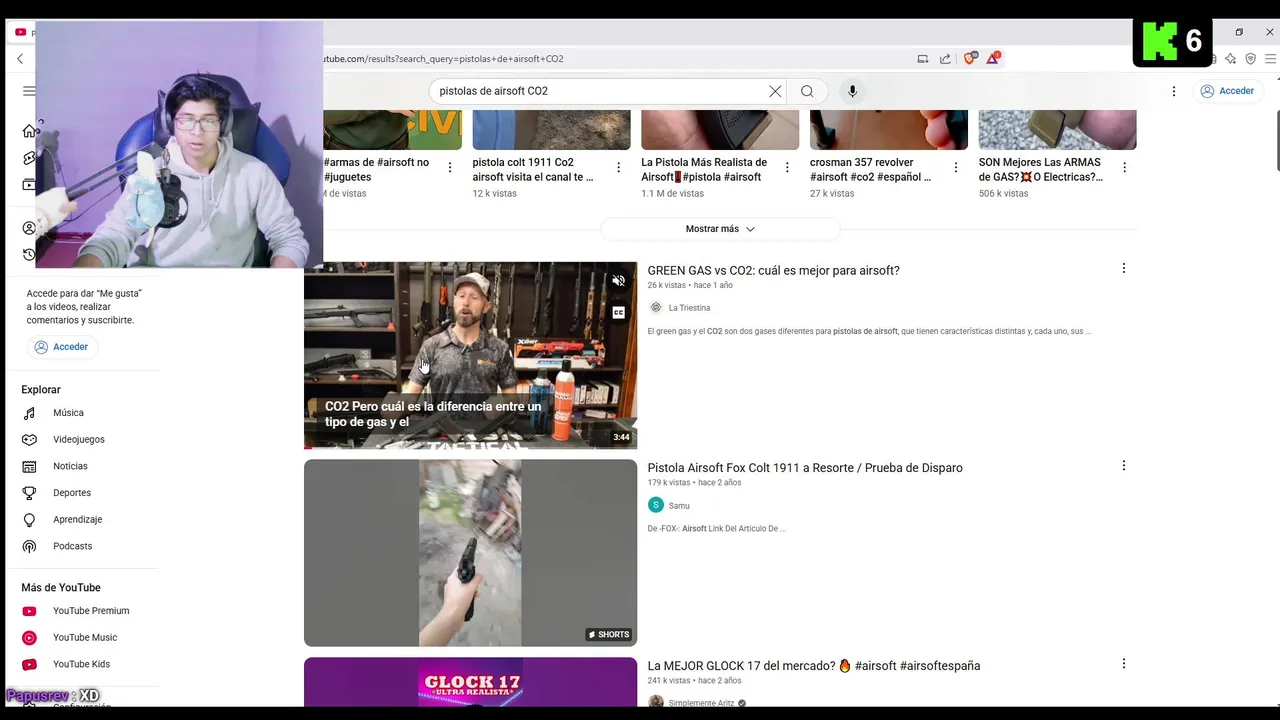Open YouTube settings three-dot menu beside Acceder
Image resolution: width=1280 pixels, height=720 pixels.
(1174, 91)
